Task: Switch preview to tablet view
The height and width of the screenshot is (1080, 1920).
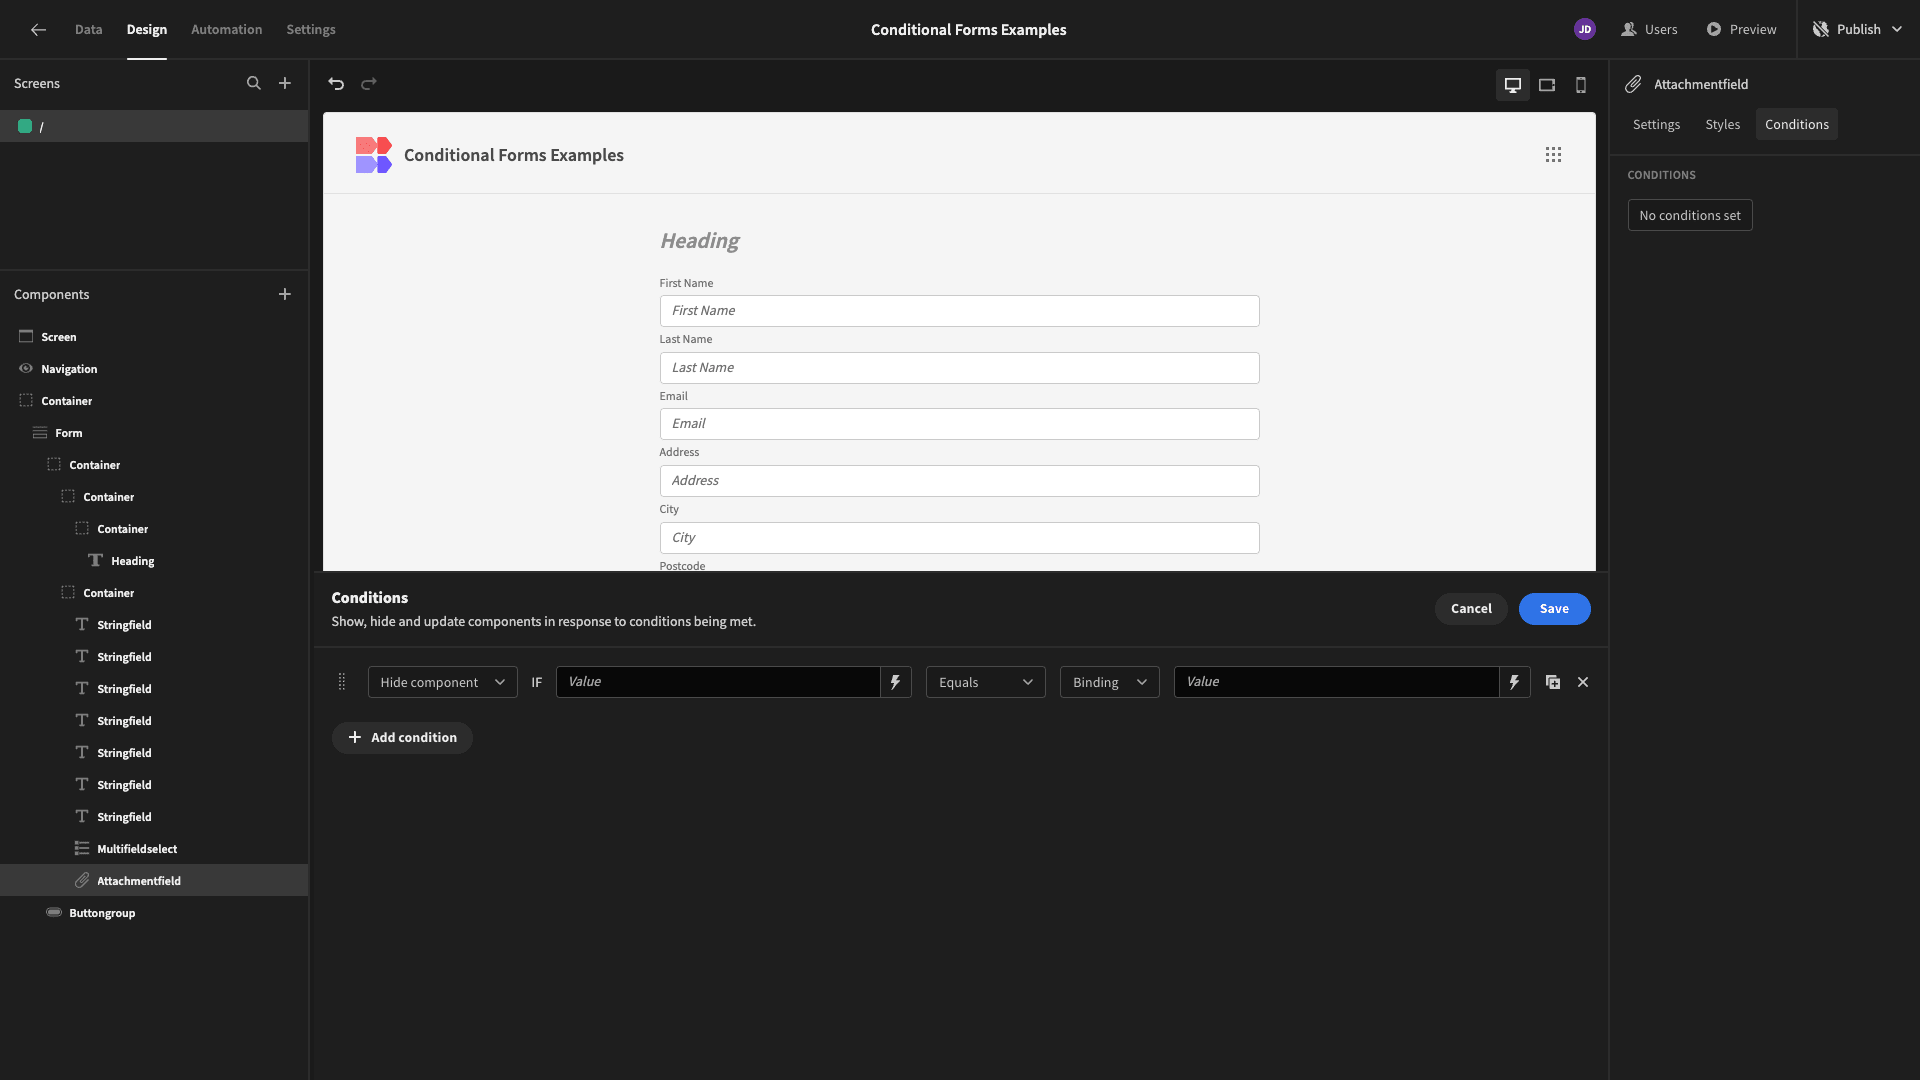Action: 1546,85
